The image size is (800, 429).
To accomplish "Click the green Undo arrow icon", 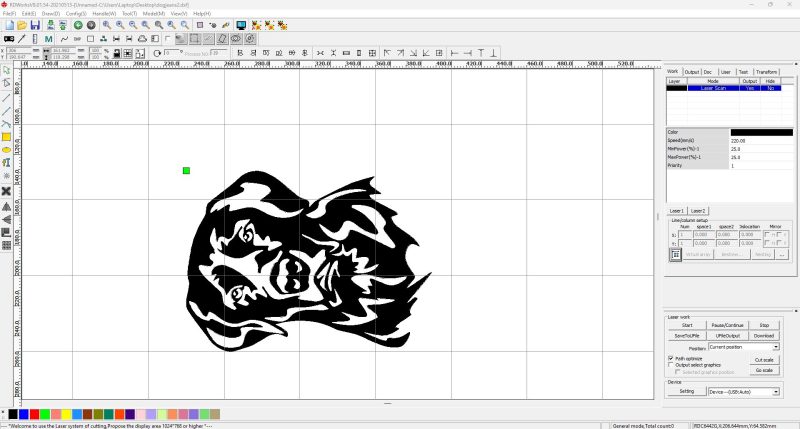I will [78, 25].
